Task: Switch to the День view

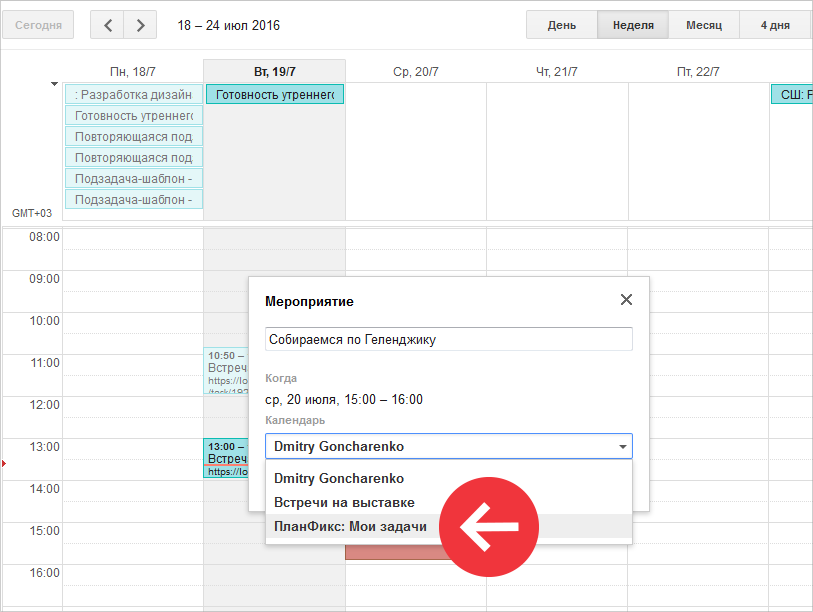Action: tap(562, 25)
